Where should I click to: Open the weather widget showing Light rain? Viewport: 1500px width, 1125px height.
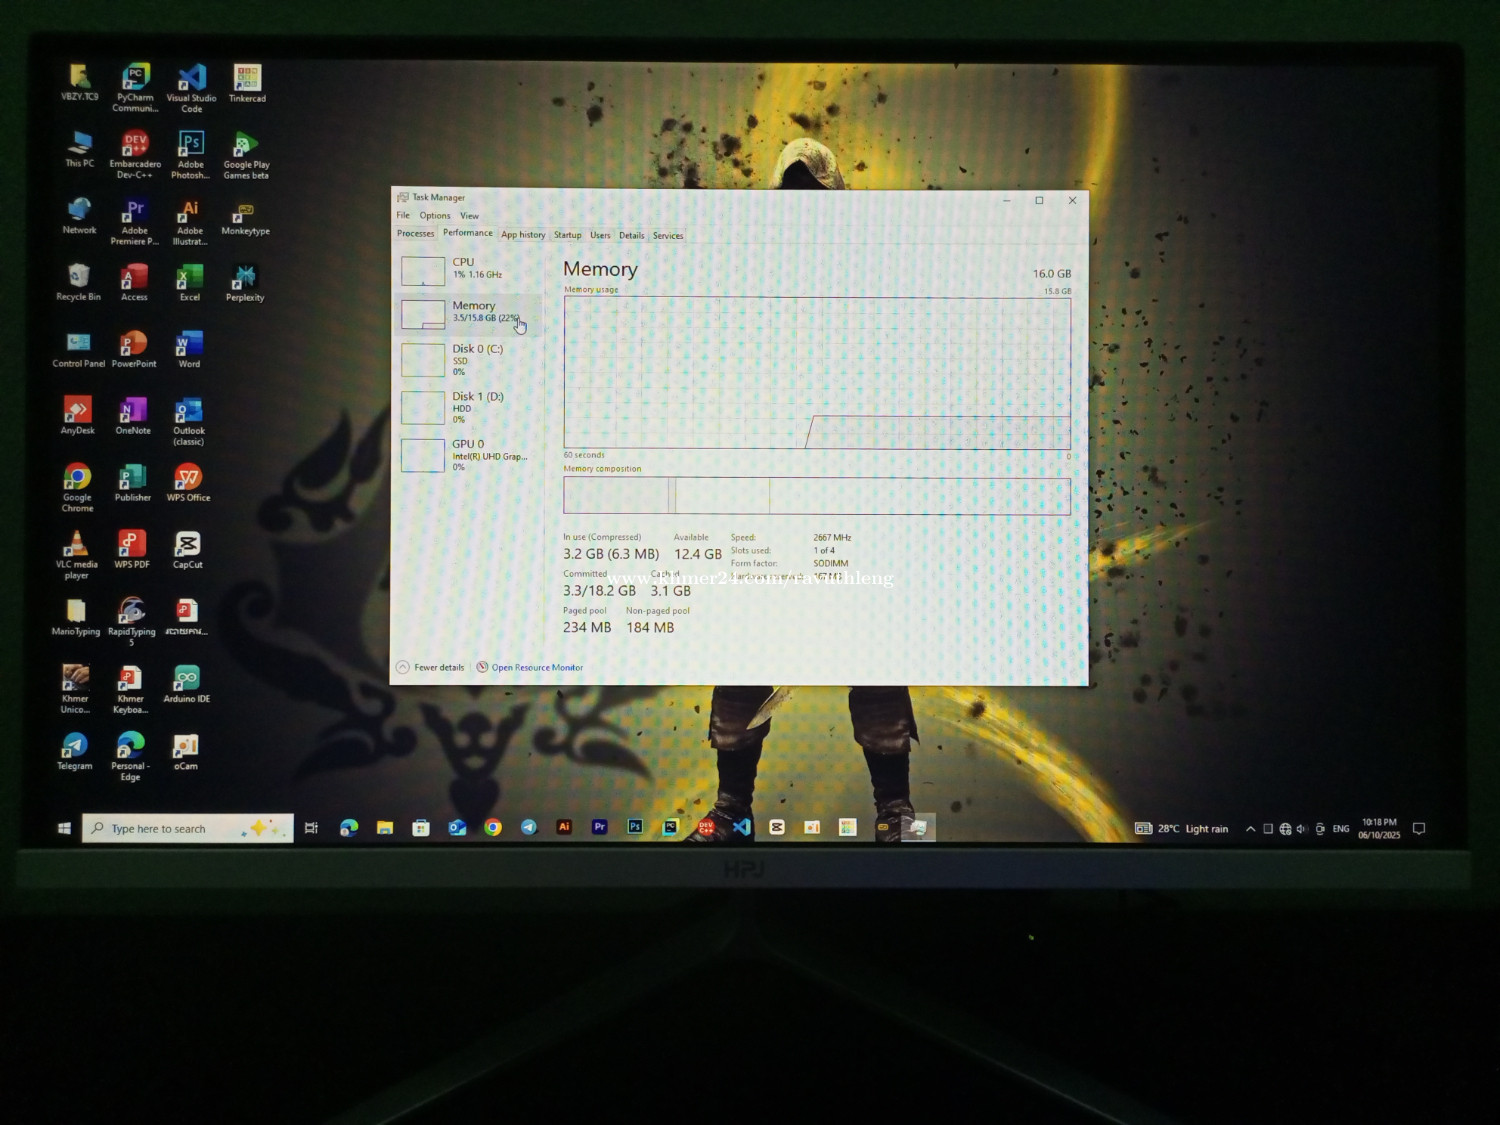1182,829
